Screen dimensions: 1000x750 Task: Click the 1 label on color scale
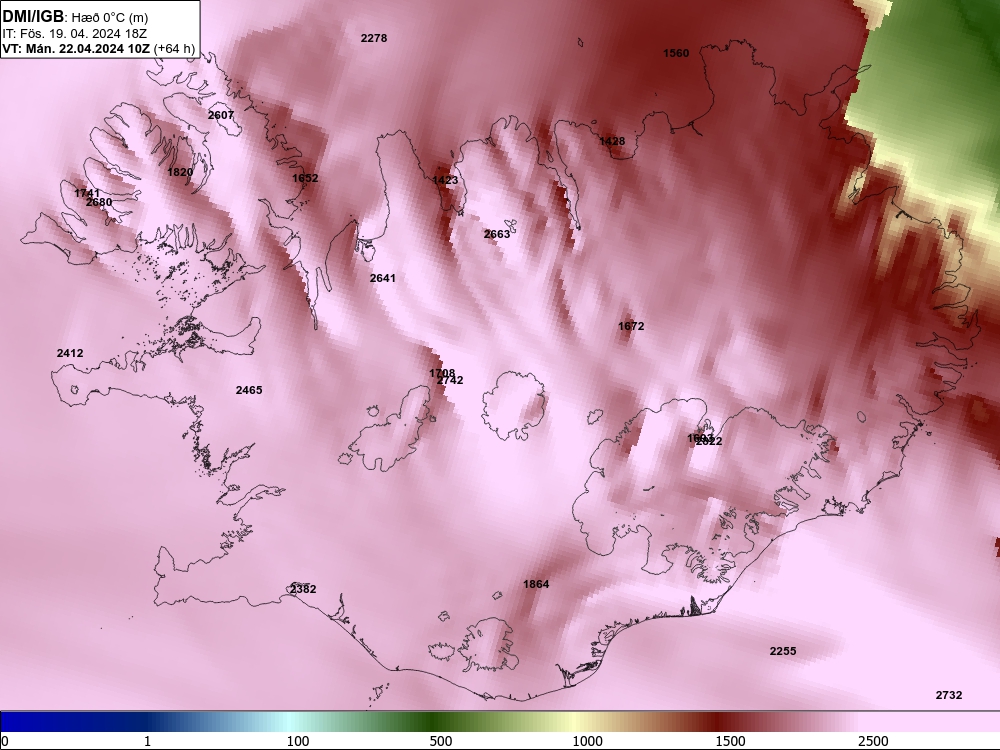click(x=147, y=741)
